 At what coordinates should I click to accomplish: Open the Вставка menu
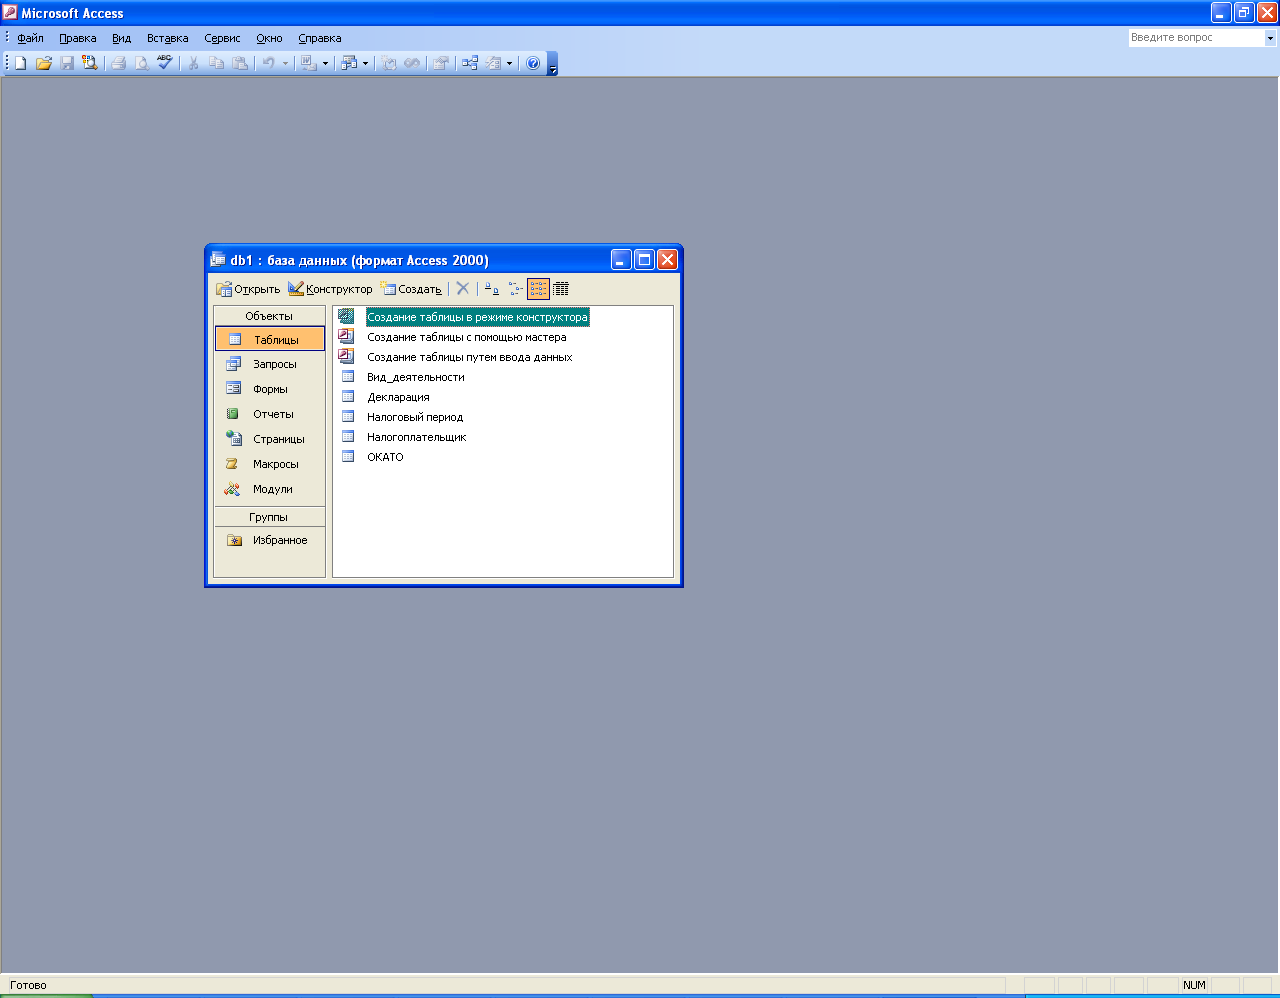(167, 38)
